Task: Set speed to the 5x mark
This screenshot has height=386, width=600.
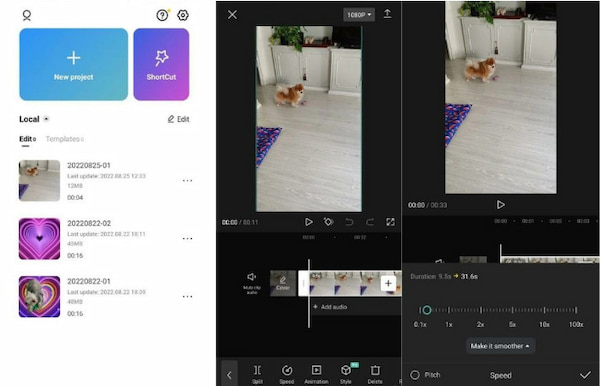Action: [512, 310]
